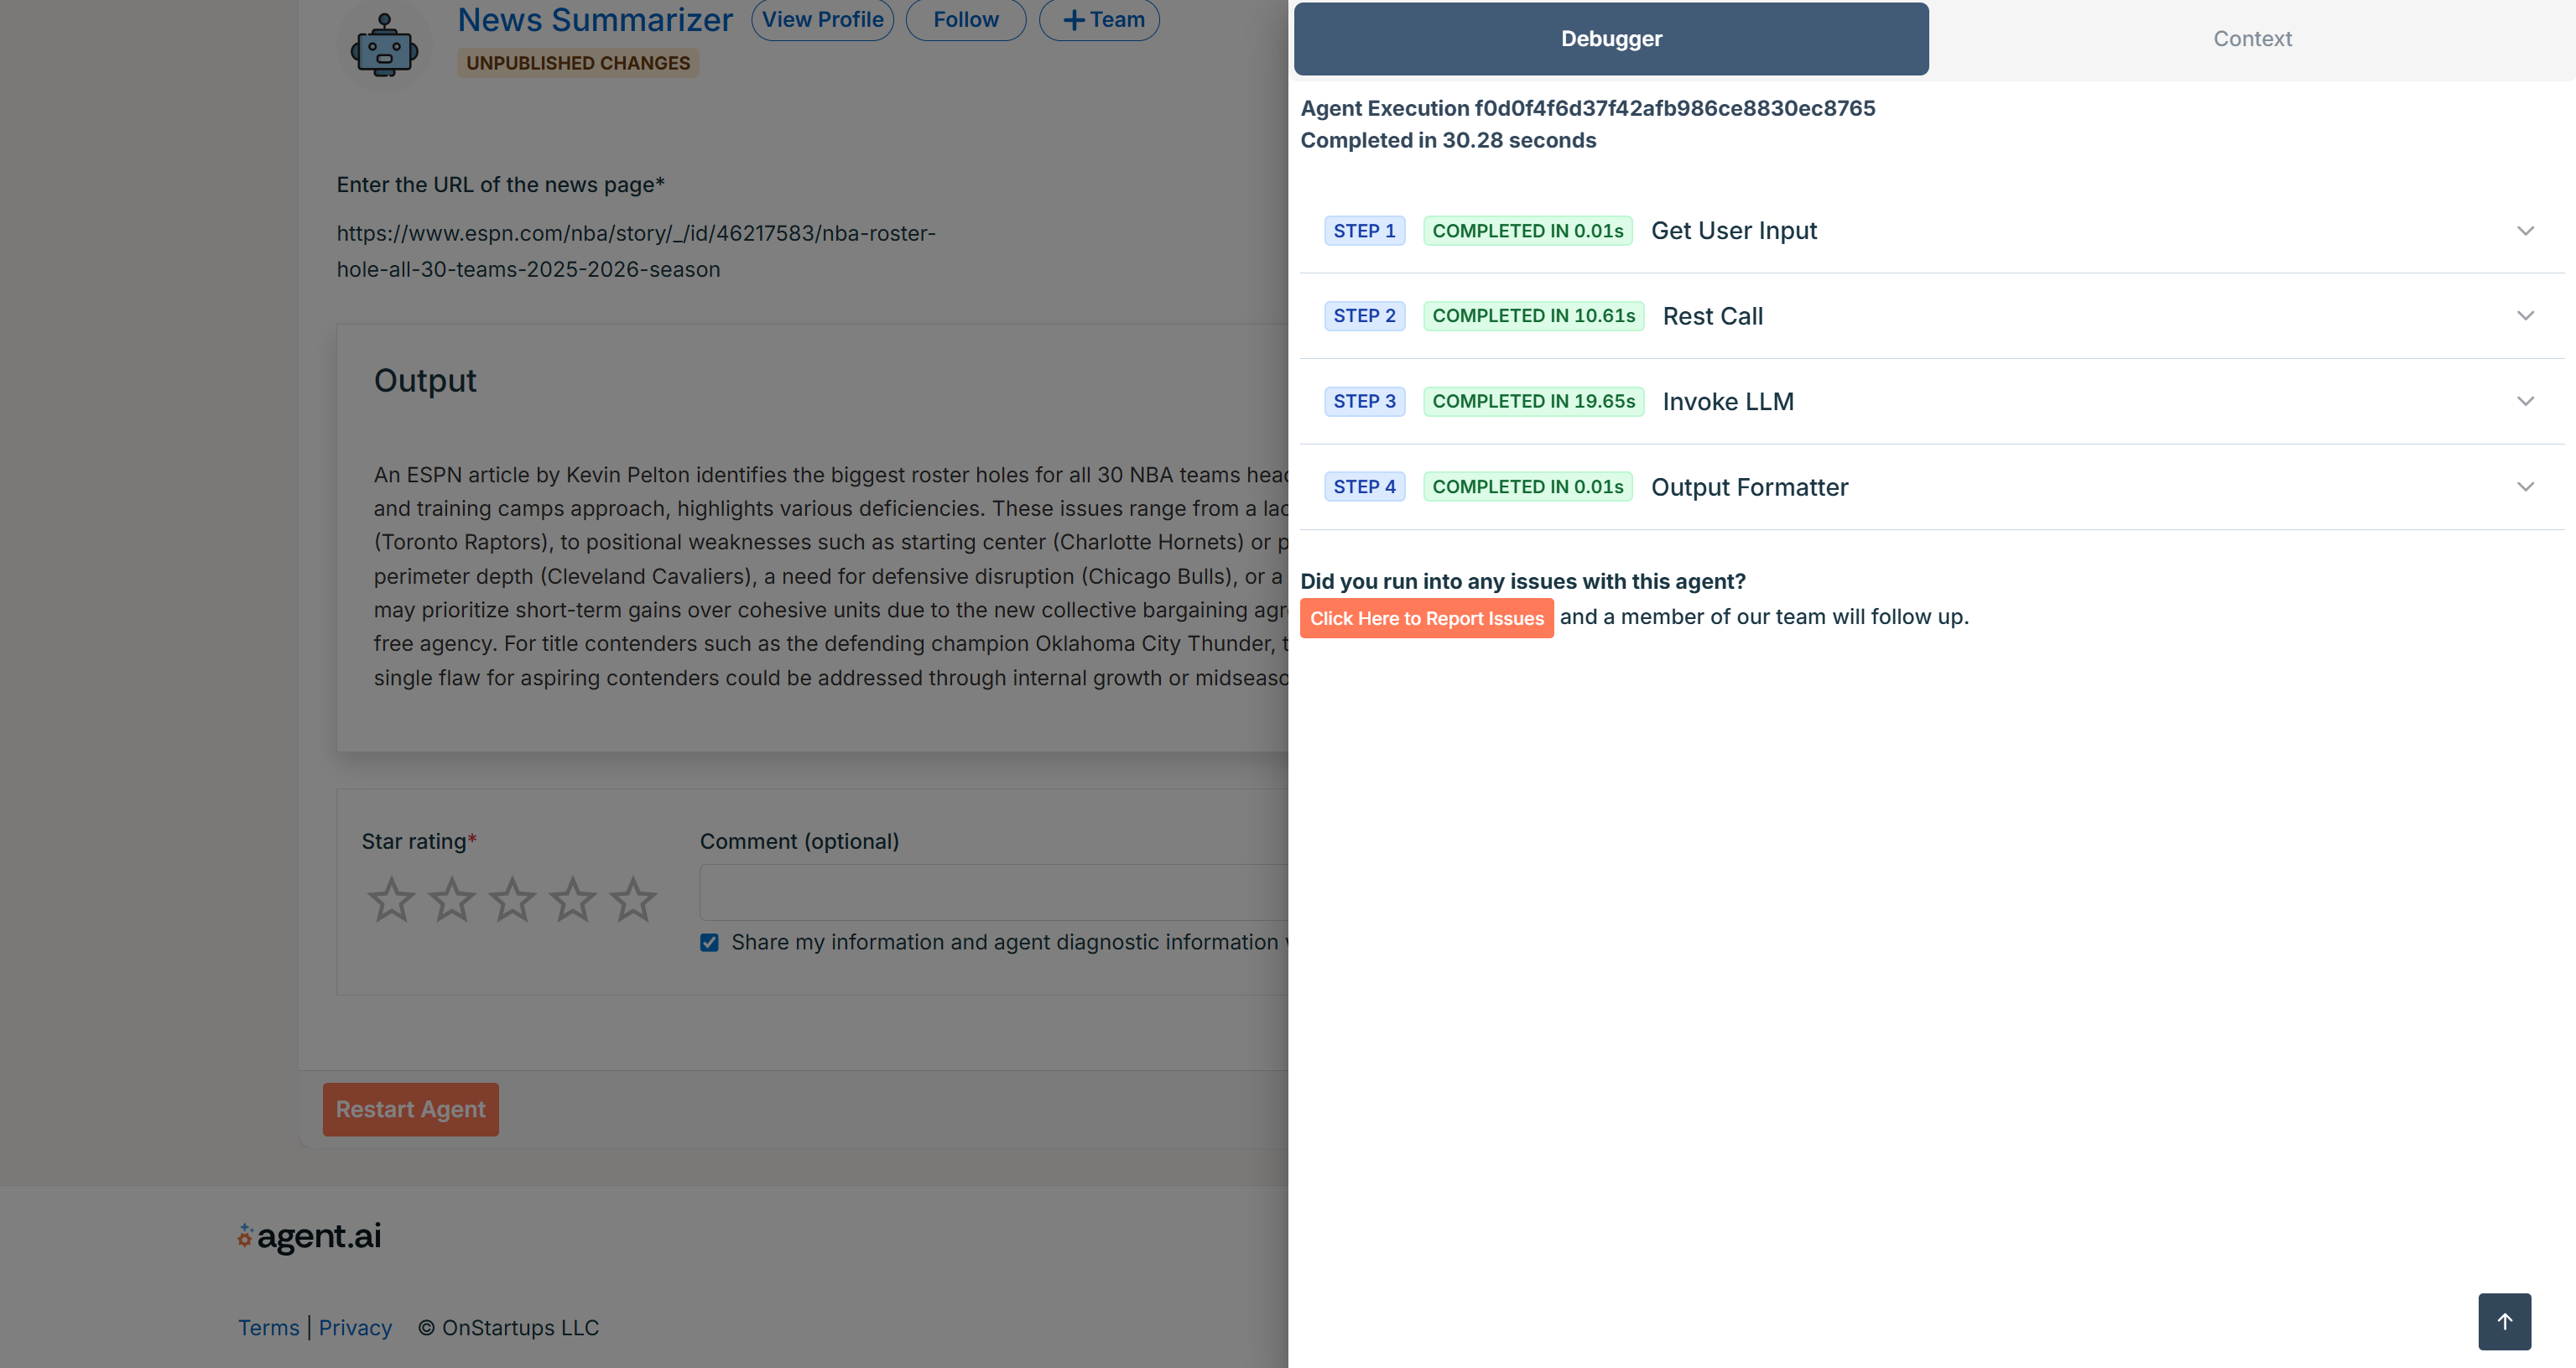The height and width of the screenshot is (1368, 2576).
Task: Click the Comment optional text field
Action: [992, 892]
